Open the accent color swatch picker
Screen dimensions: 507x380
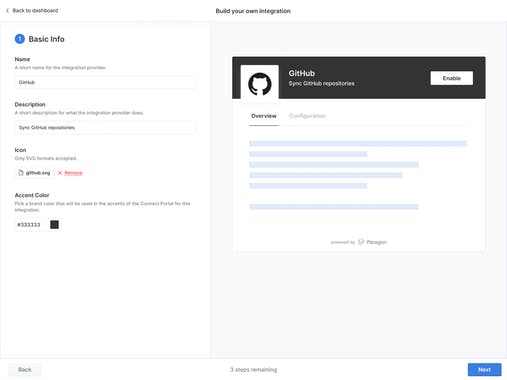pos(54,225)
